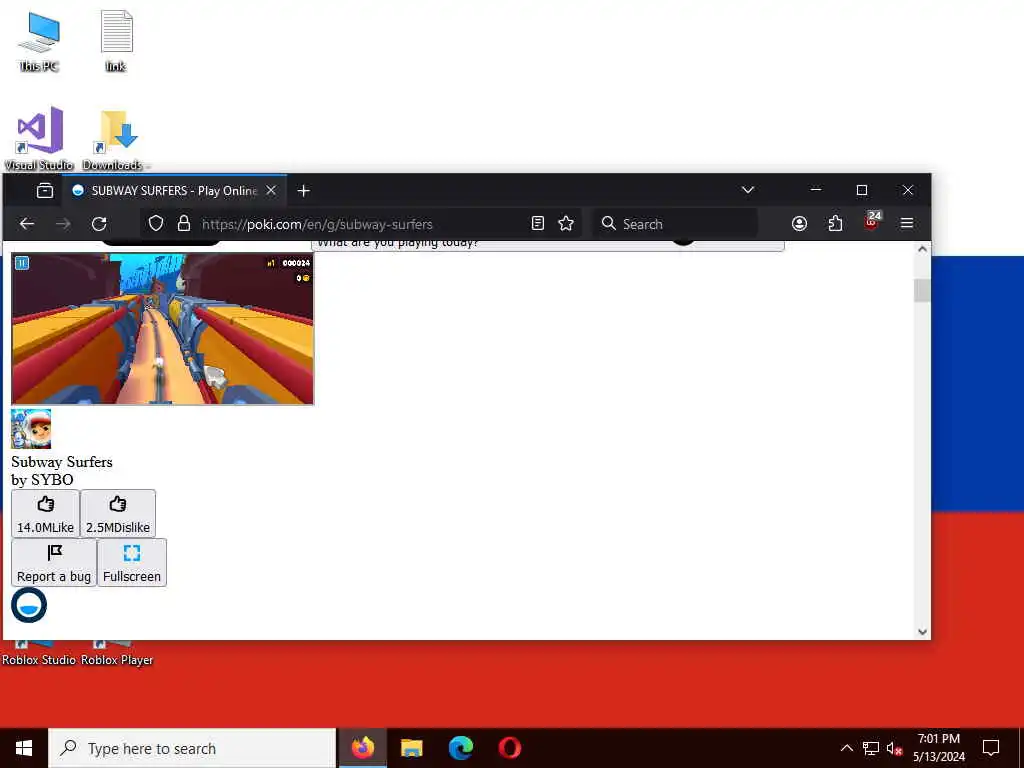Viewport: 1024px width, 768px height.
Task: Click the taskbar search box
Action: click(x=192, y=748)
